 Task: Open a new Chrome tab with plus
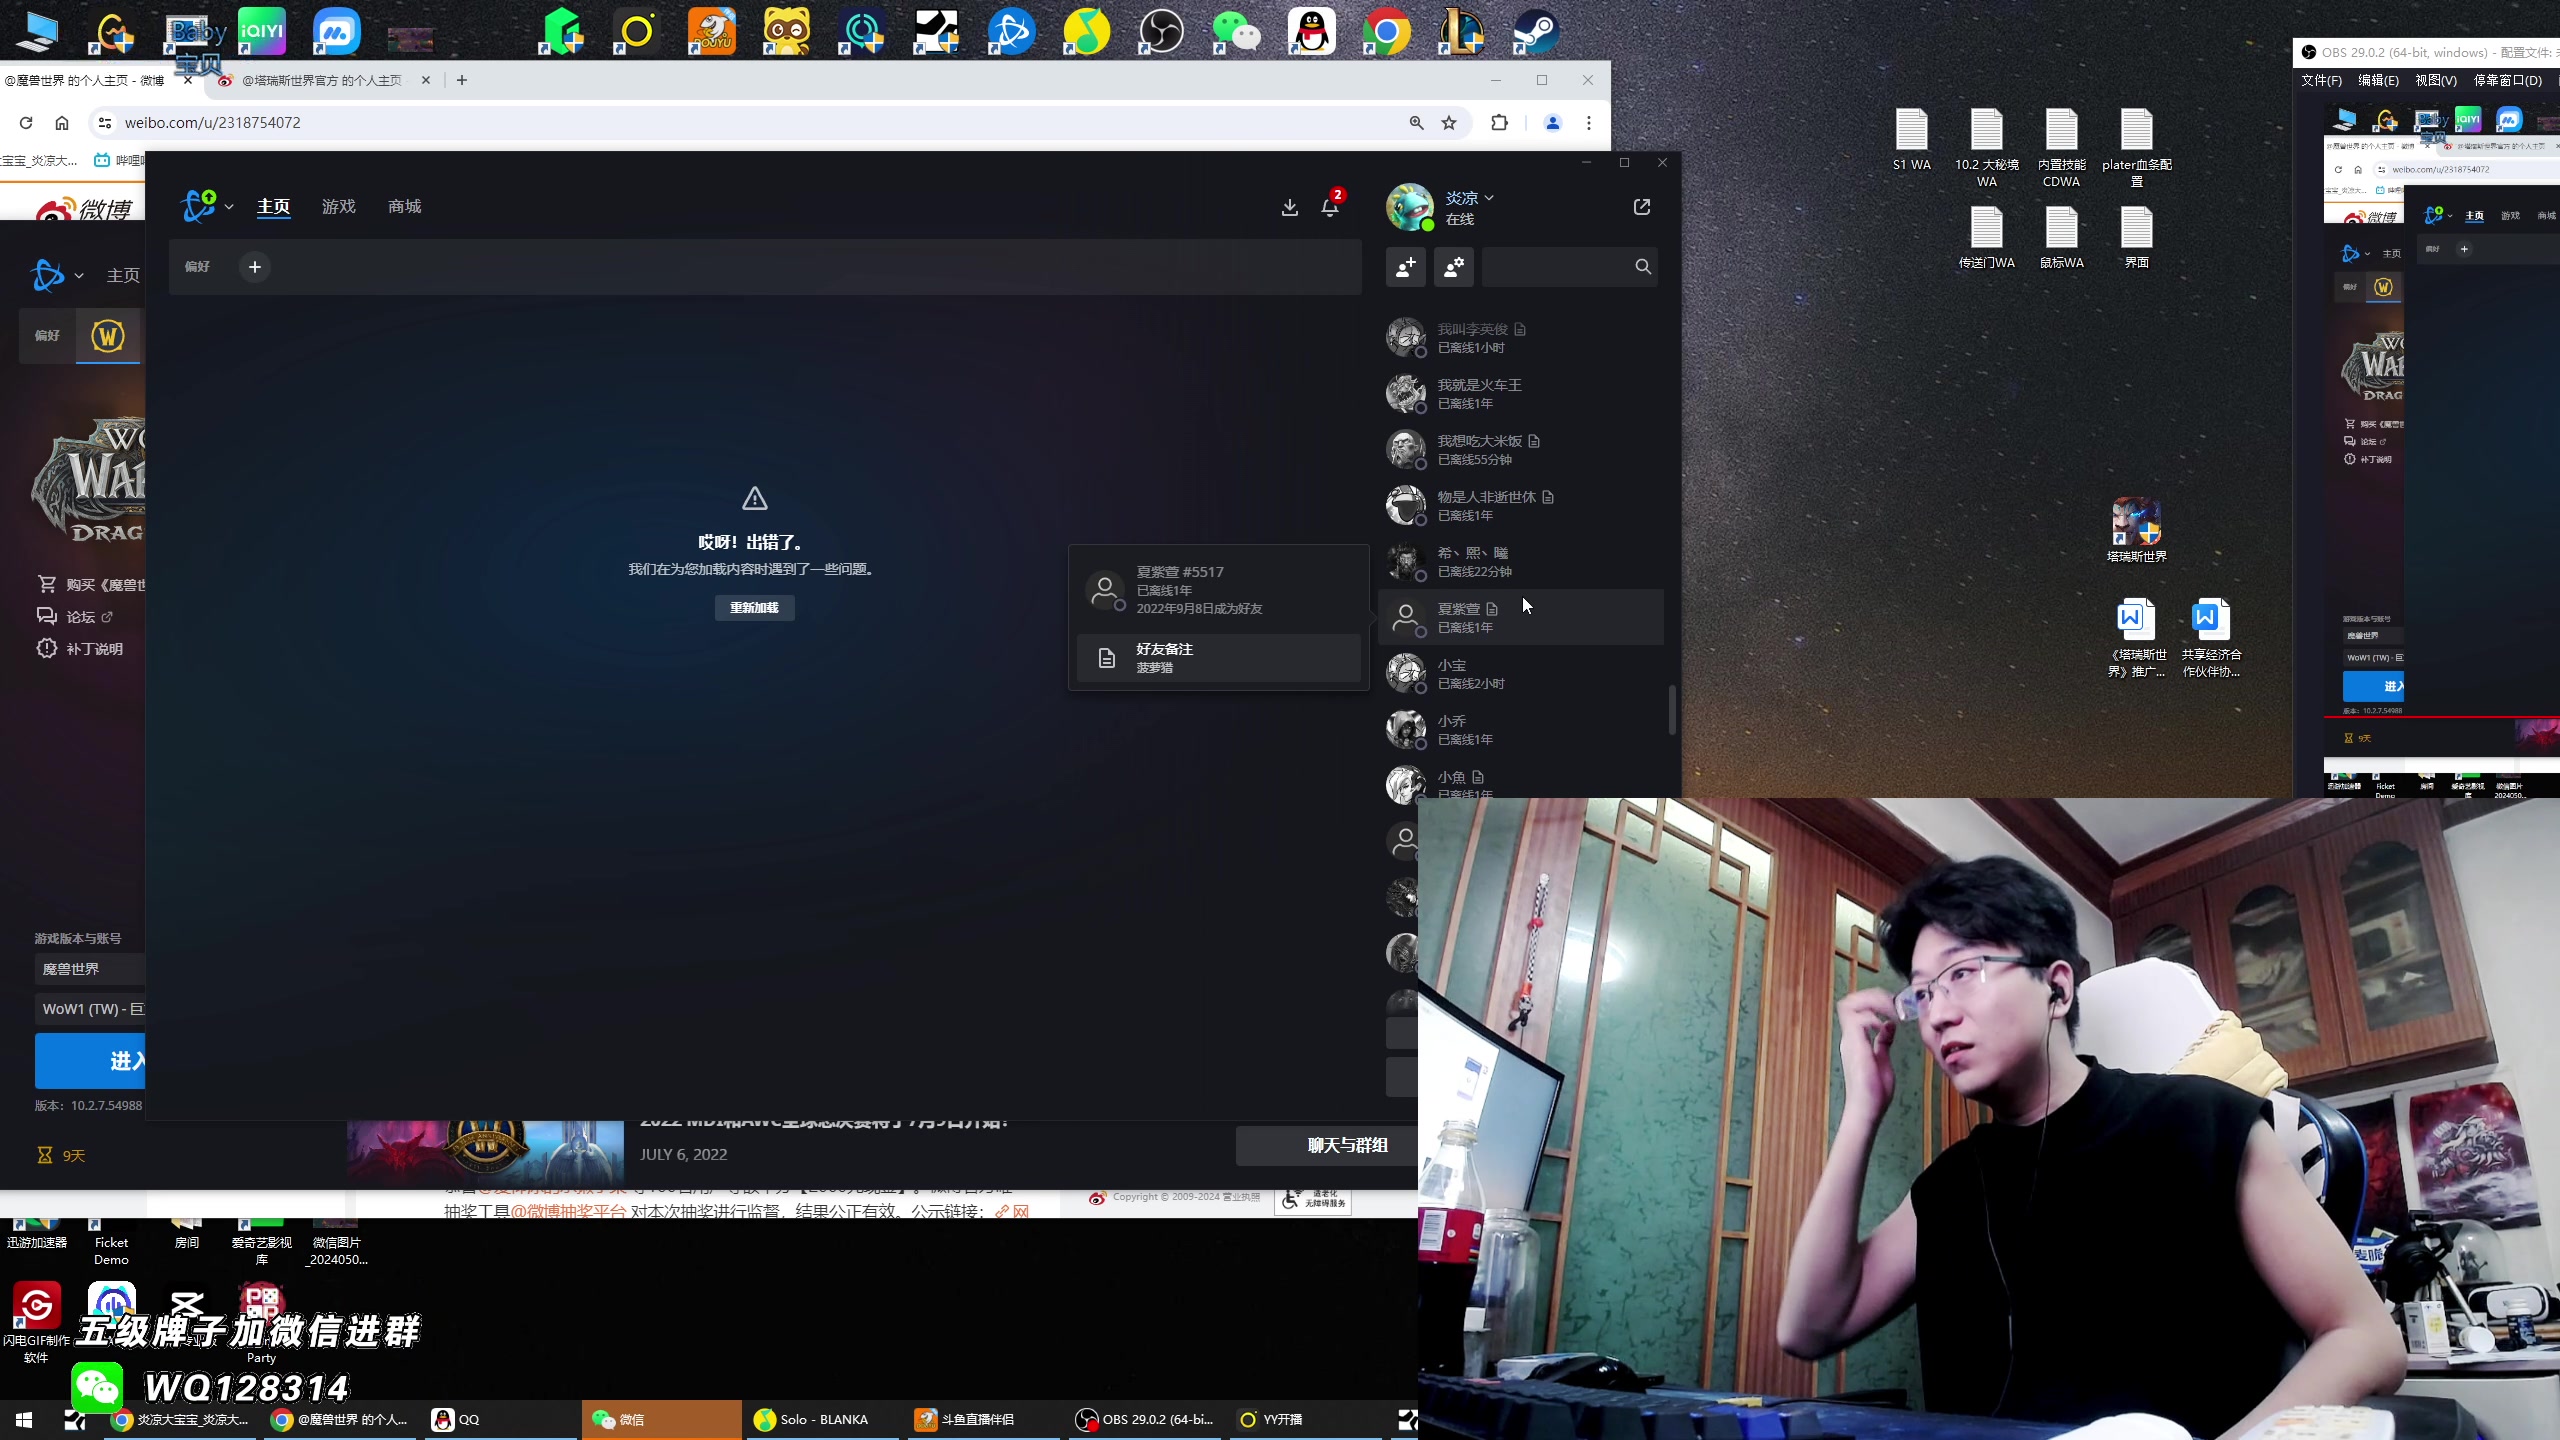coord(462,81)
